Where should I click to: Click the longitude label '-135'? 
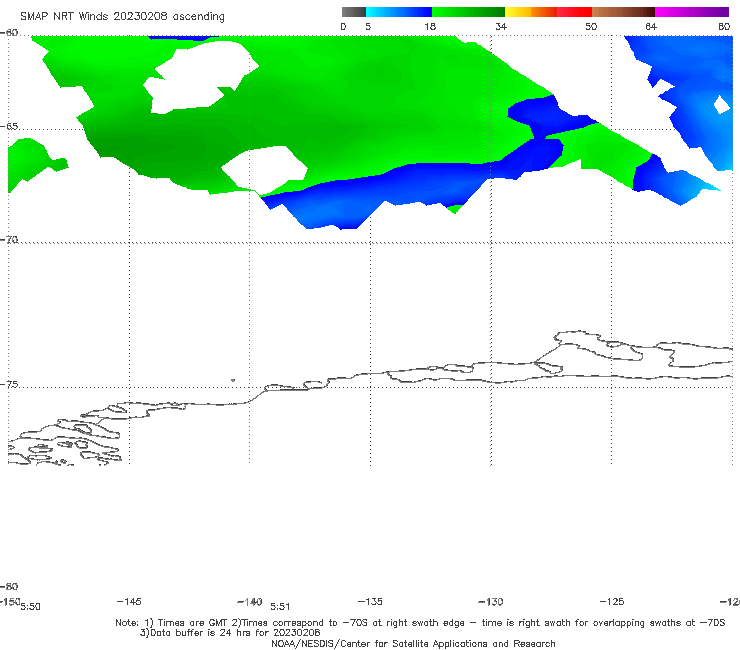[x=370, y=601]
